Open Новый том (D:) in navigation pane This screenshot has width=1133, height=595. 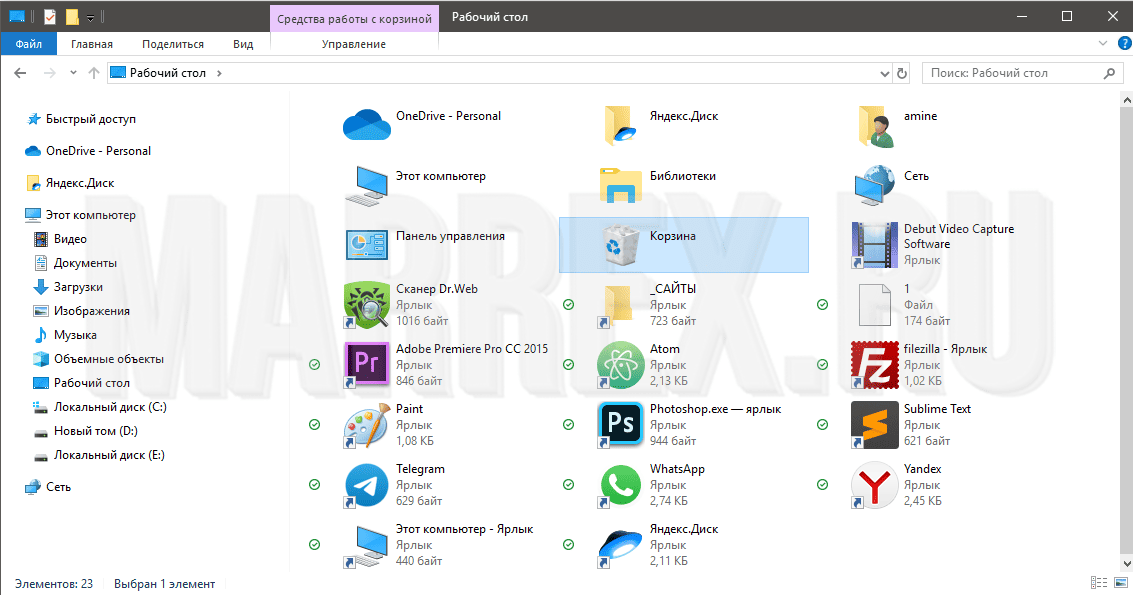click(95, 430)
